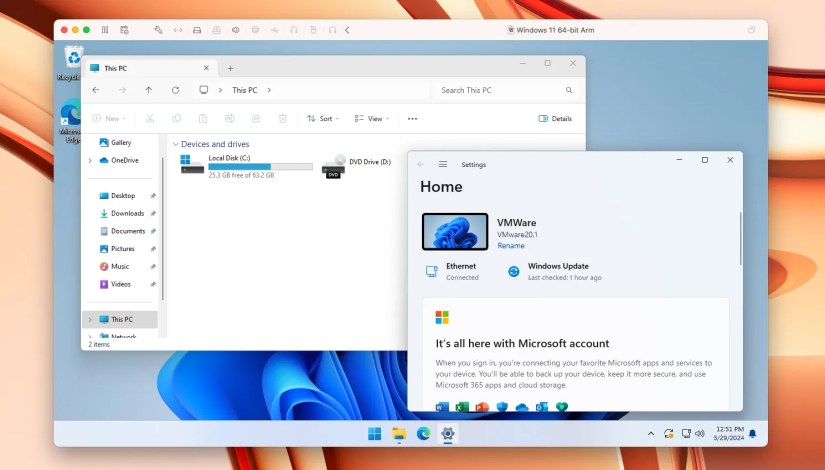The width and height of the screenshot is (825, 470).
Task: Click the Search This PC field
Action: point(507,90)
